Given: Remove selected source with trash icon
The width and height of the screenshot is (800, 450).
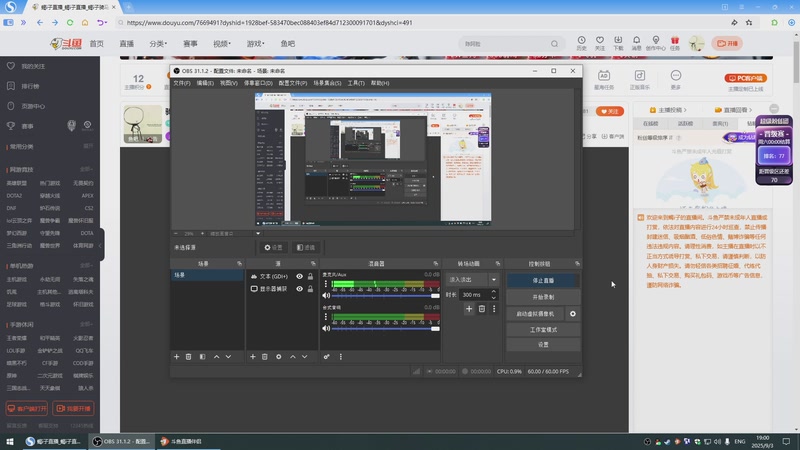Looking at the screenshot, I should (265, 357).
